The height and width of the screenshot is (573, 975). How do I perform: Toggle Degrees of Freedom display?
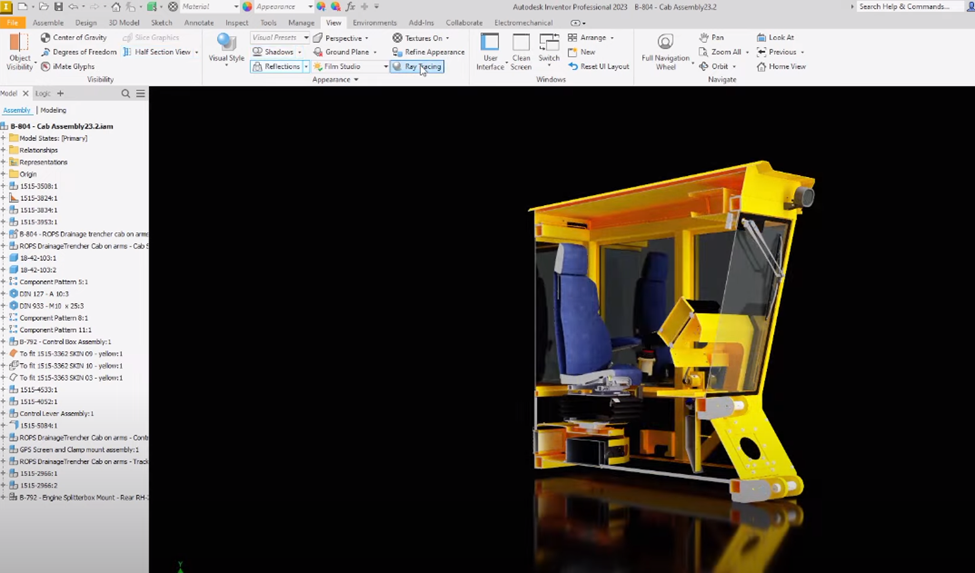pos(78,52)
